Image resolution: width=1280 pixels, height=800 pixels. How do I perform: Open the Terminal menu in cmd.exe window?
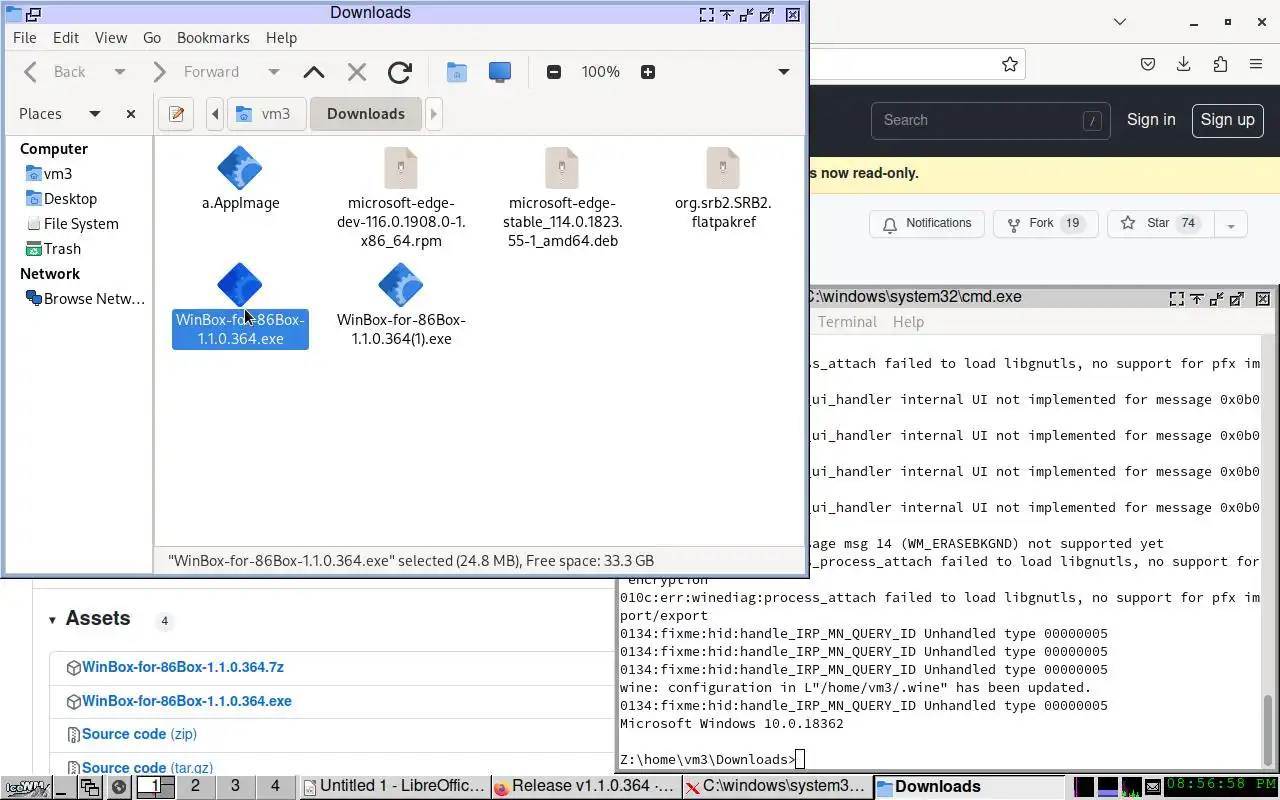[x=847, y=322]
